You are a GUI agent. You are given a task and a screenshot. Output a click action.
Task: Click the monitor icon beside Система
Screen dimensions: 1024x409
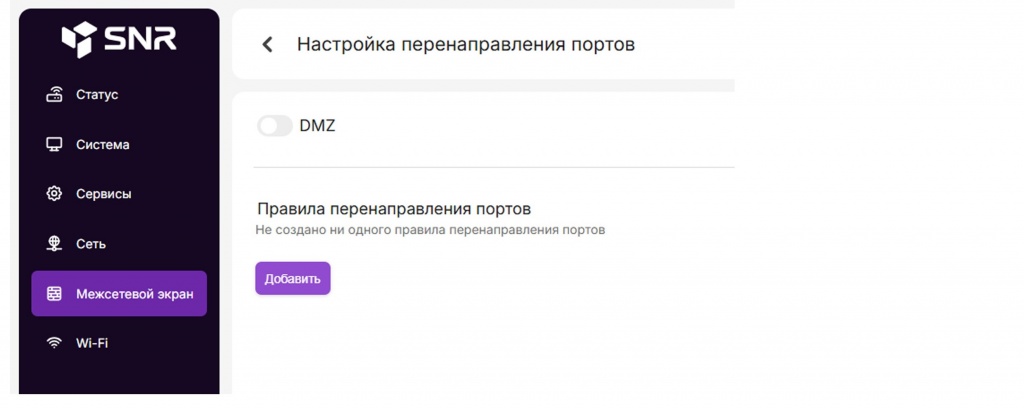tap(55, 145)
